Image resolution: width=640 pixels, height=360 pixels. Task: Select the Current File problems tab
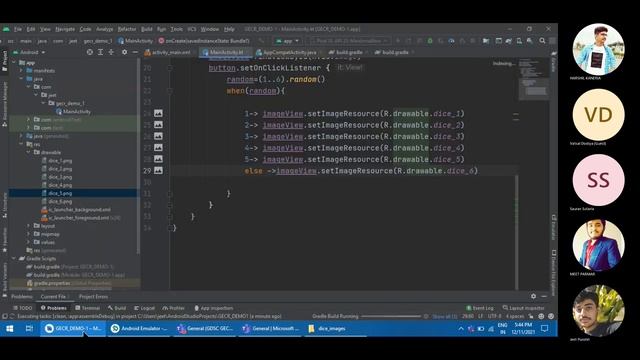[x=54, y=297]
